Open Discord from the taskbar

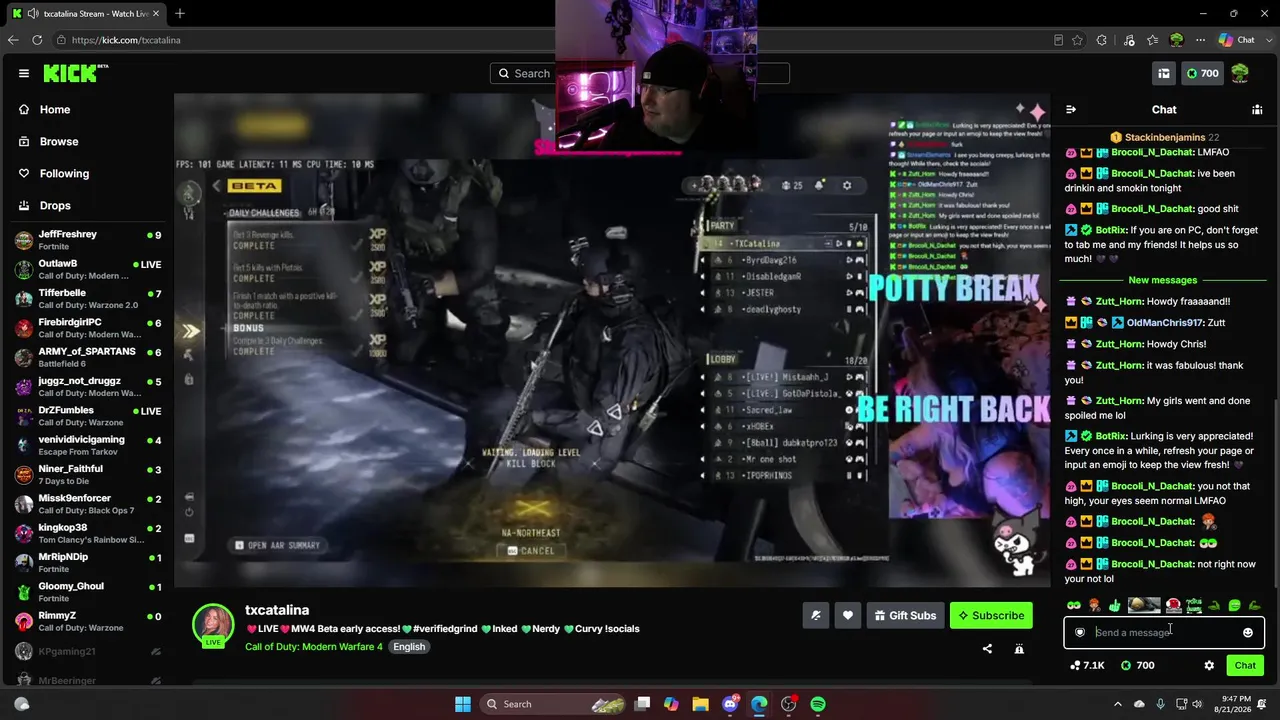(730, 704)
